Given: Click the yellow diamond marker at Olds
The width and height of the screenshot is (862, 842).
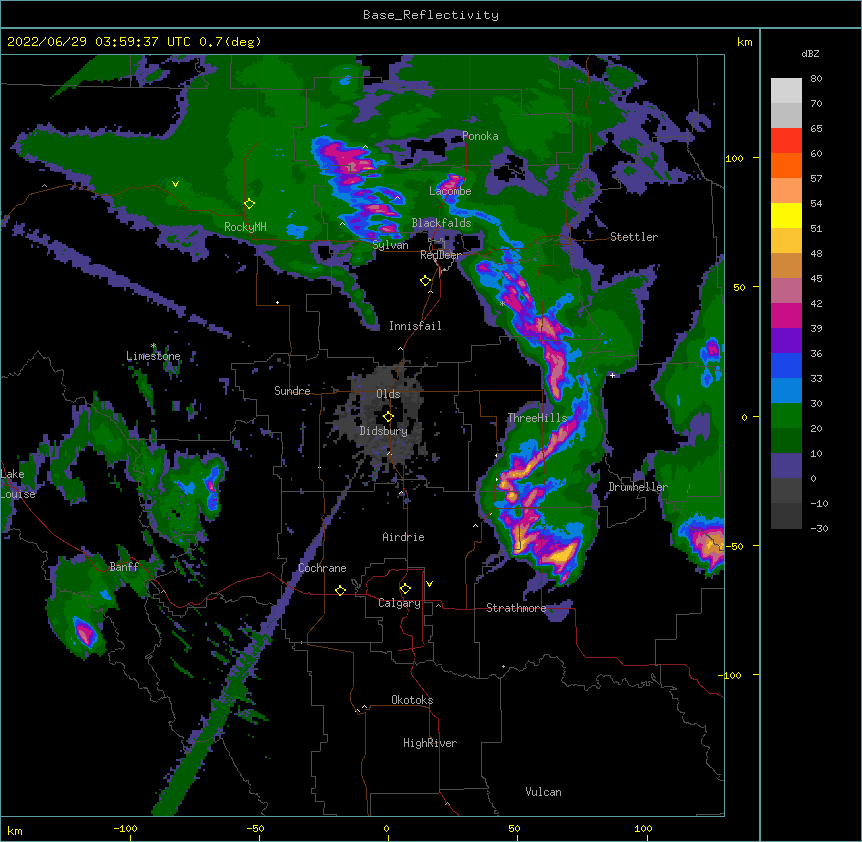Looking at the screenshot, I should click(x=388, y=417).
